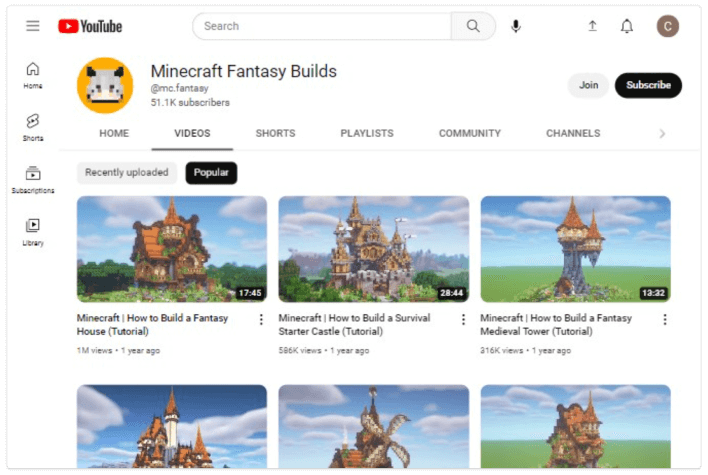
Task: Open options menu for Fantasy House video
Action: (261, 319)
